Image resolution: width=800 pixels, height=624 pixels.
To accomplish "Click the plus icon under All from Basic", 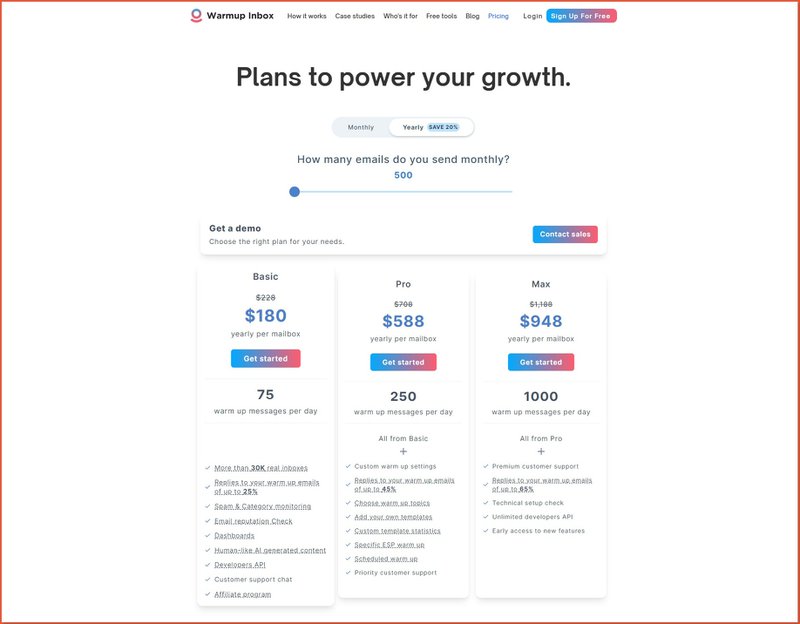I will [403, 452].
